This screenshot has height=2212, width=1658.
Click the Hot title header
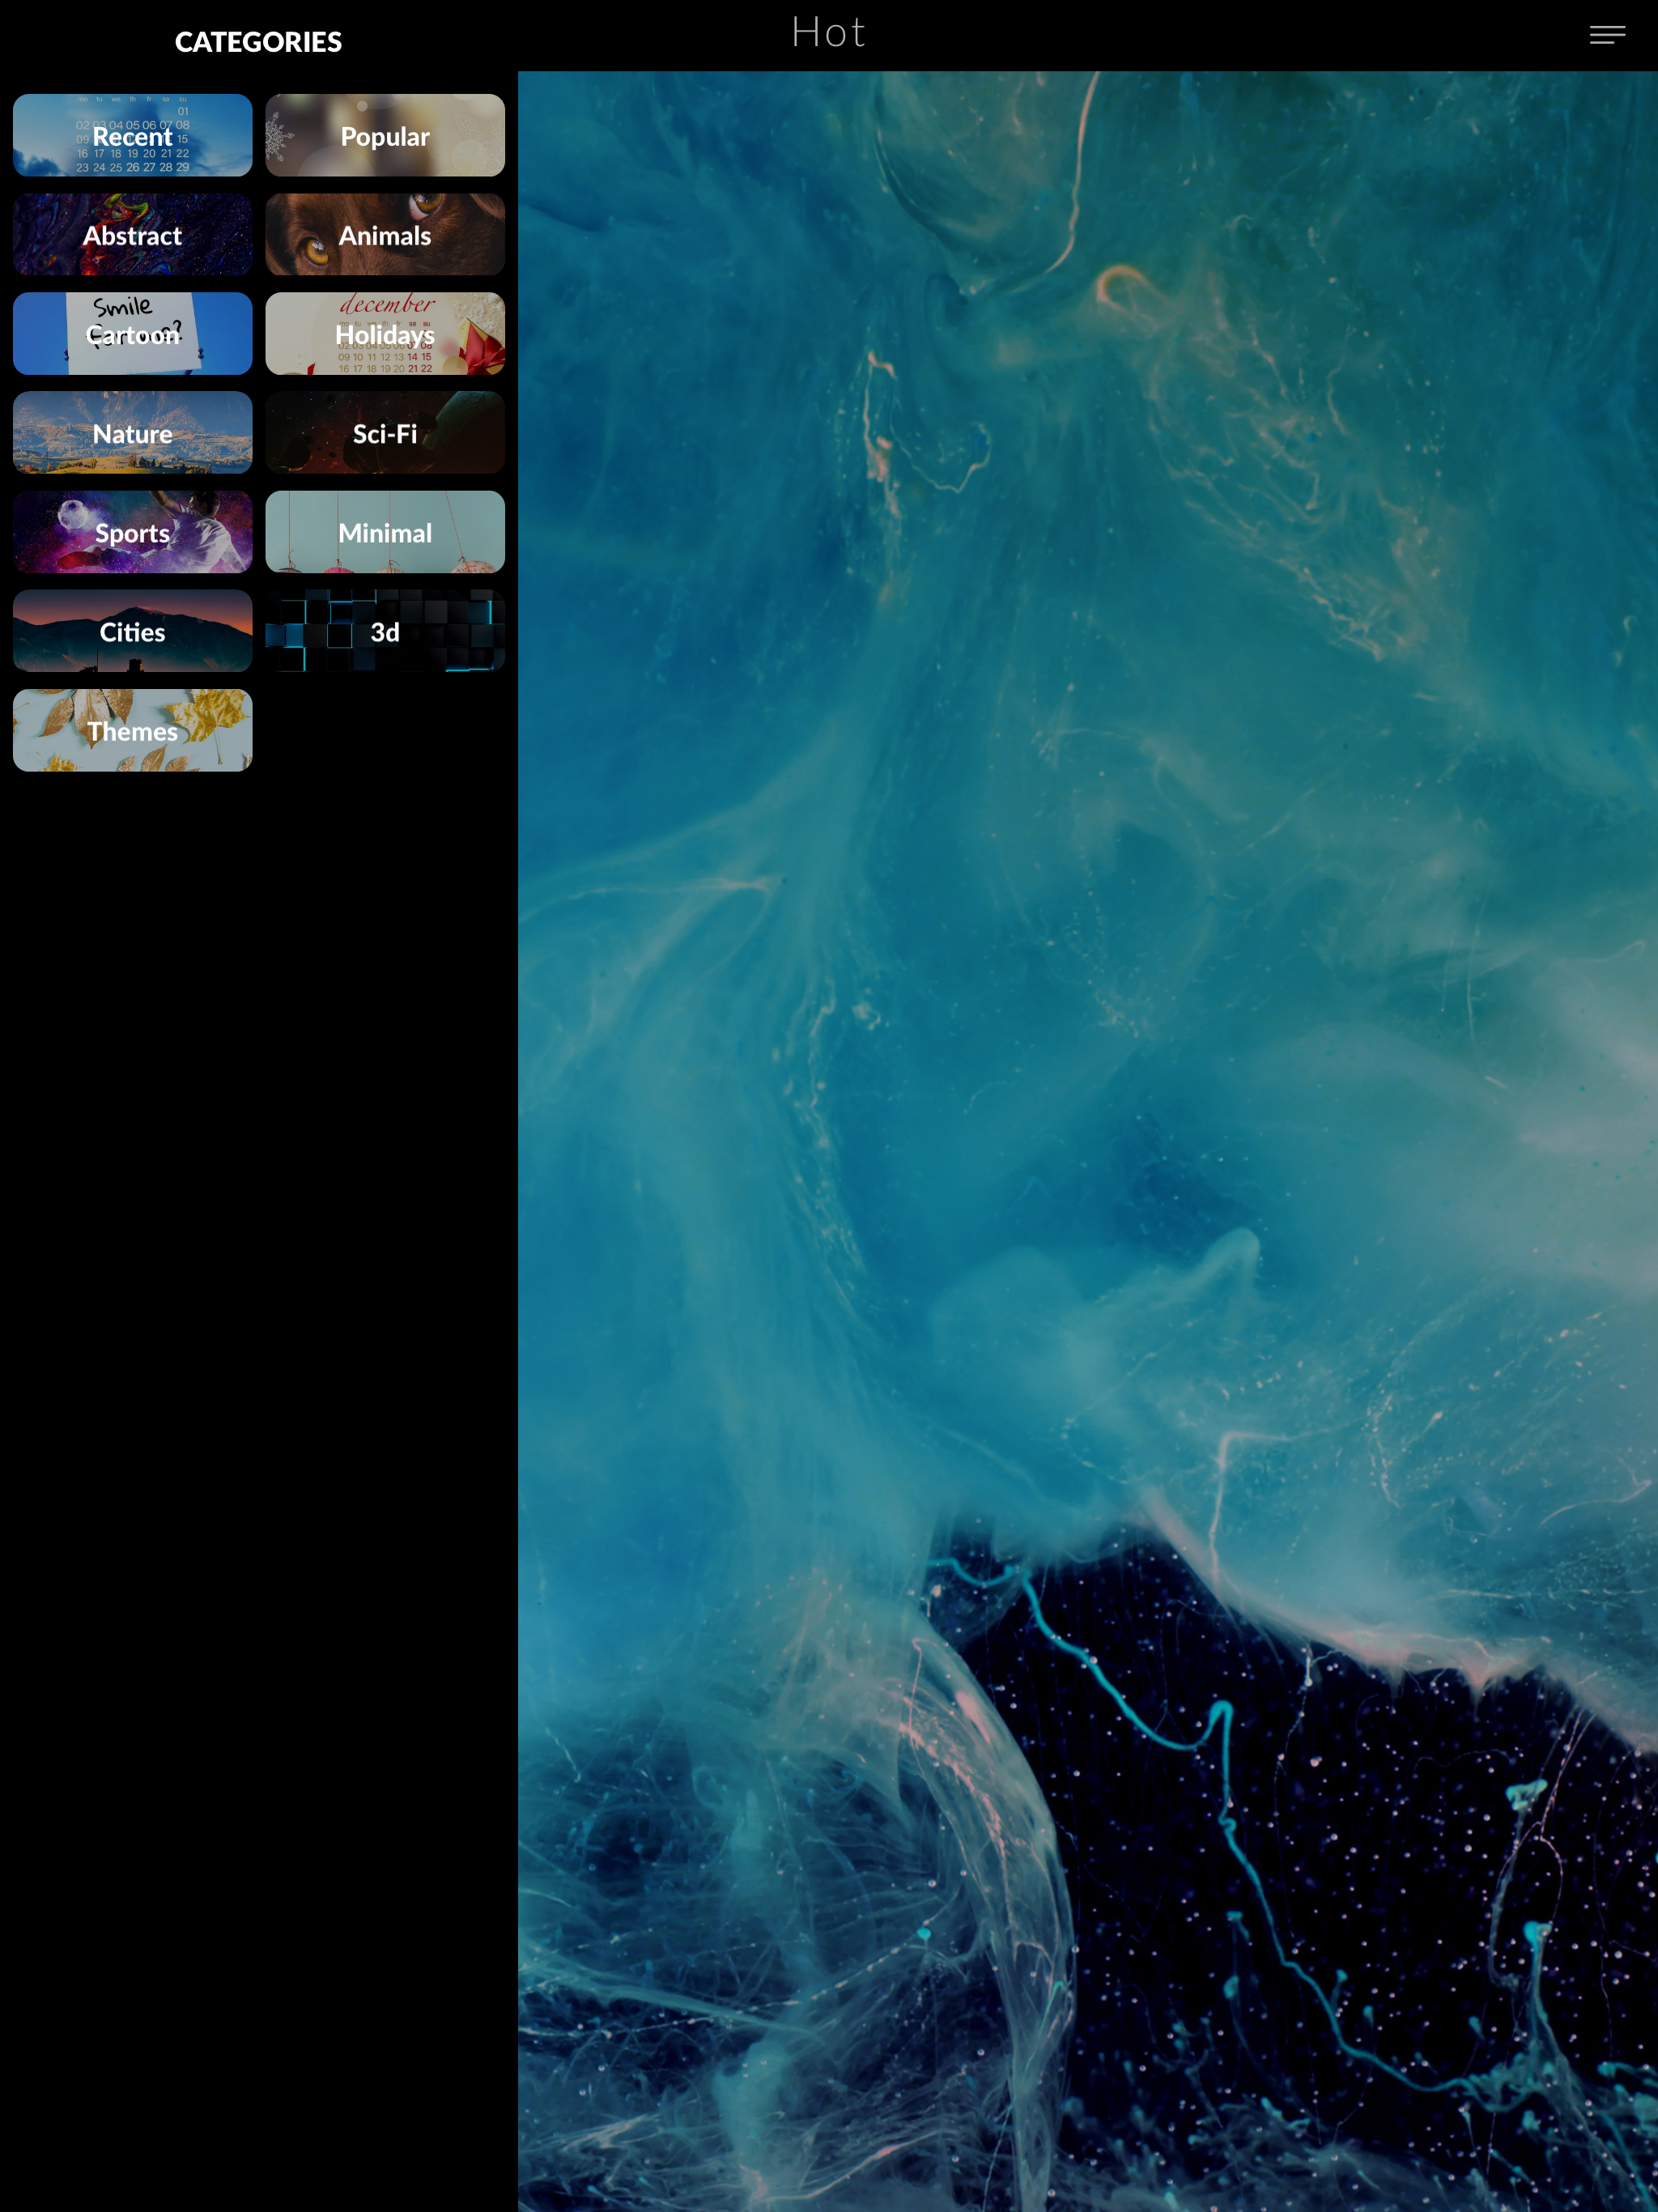[x=828, y=33]
